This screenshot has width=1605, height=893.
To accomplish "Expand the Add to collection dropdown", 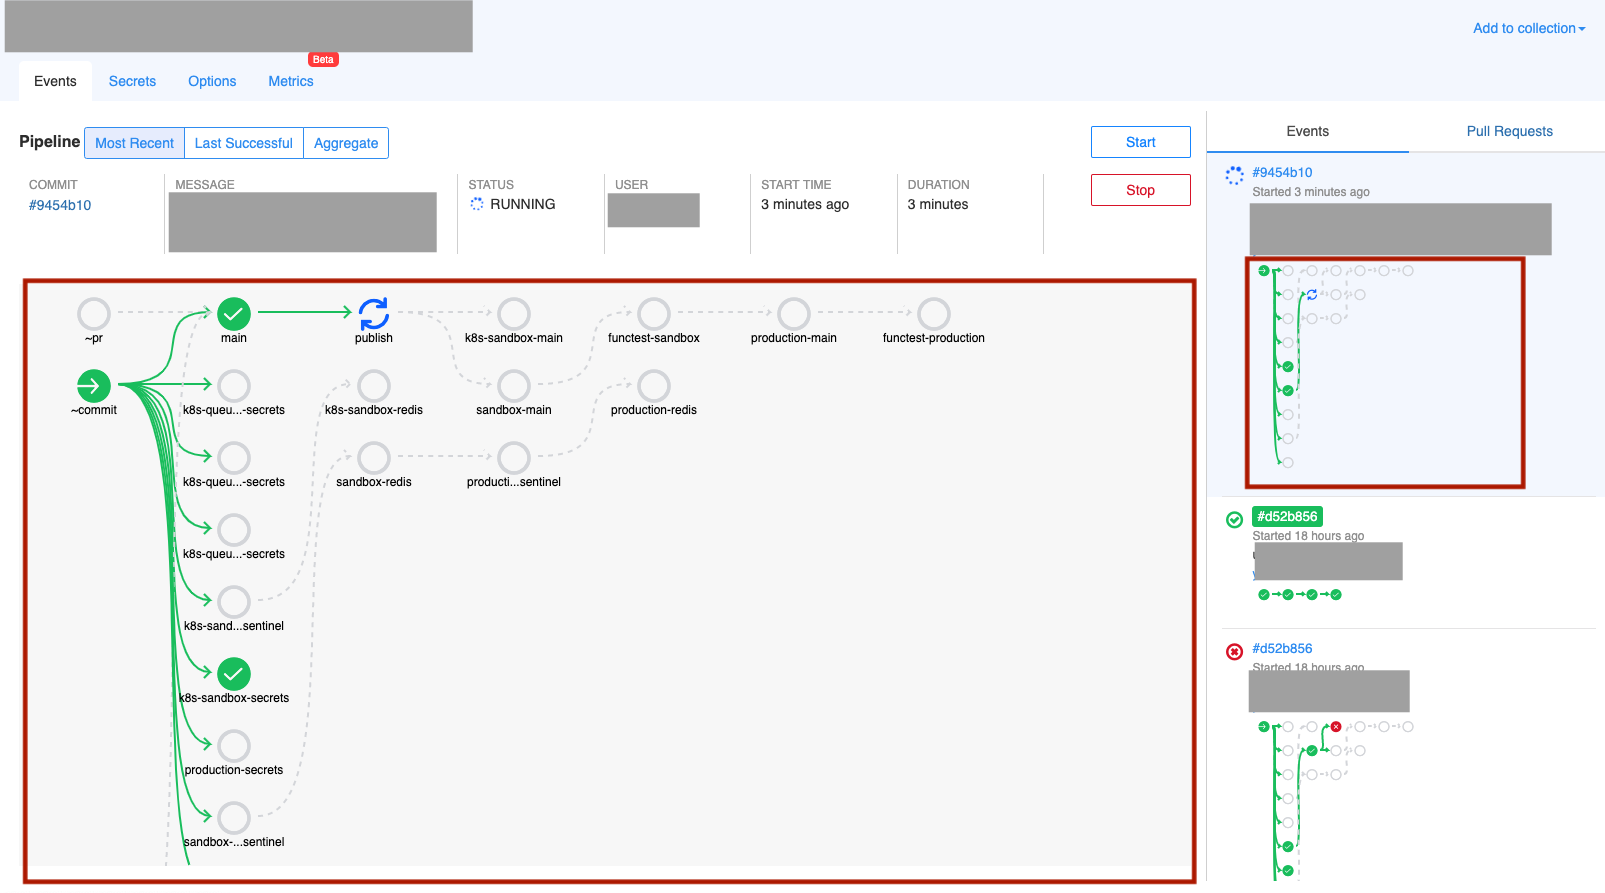I will pos(1529,28).
